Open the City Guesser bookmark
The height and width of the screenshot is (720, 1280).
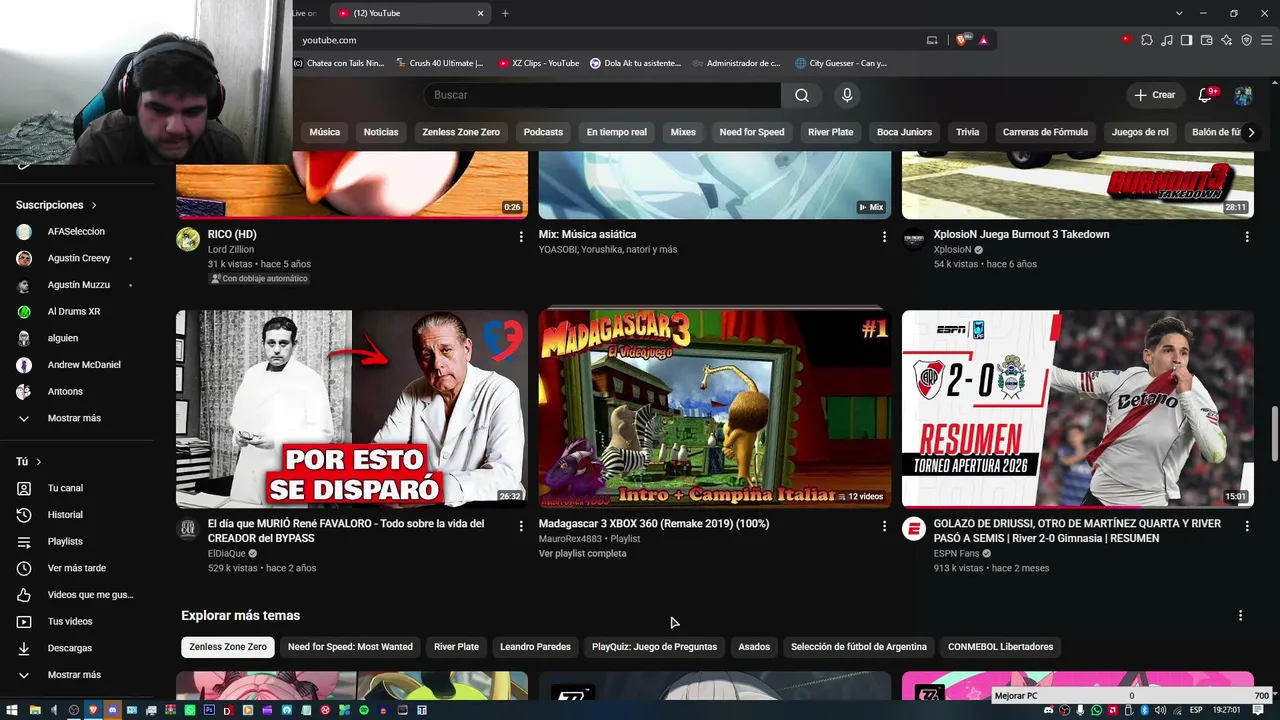pyautogui.click(x=841, y=63)
